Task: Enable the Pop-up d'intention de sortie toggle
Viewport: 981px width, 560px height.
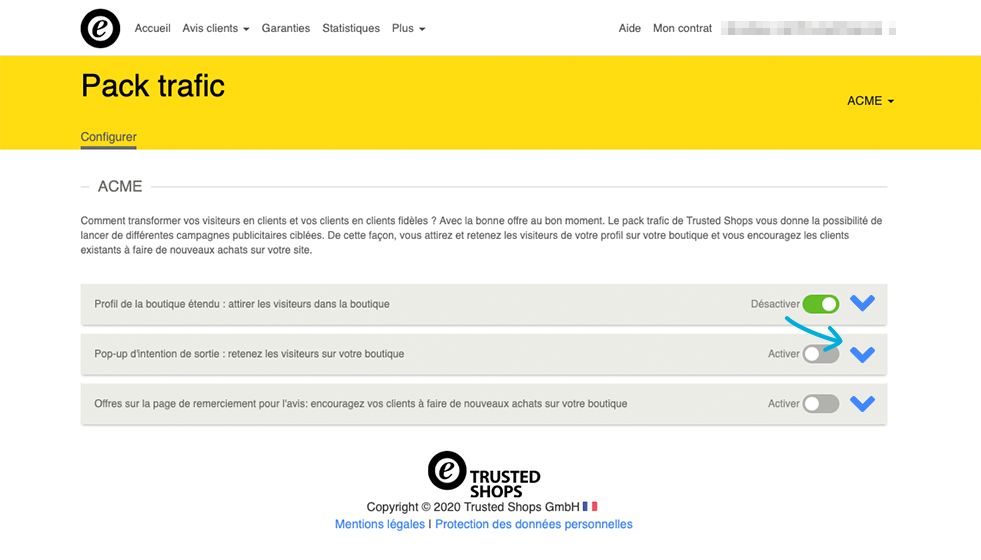Action: tap(821, 354)
